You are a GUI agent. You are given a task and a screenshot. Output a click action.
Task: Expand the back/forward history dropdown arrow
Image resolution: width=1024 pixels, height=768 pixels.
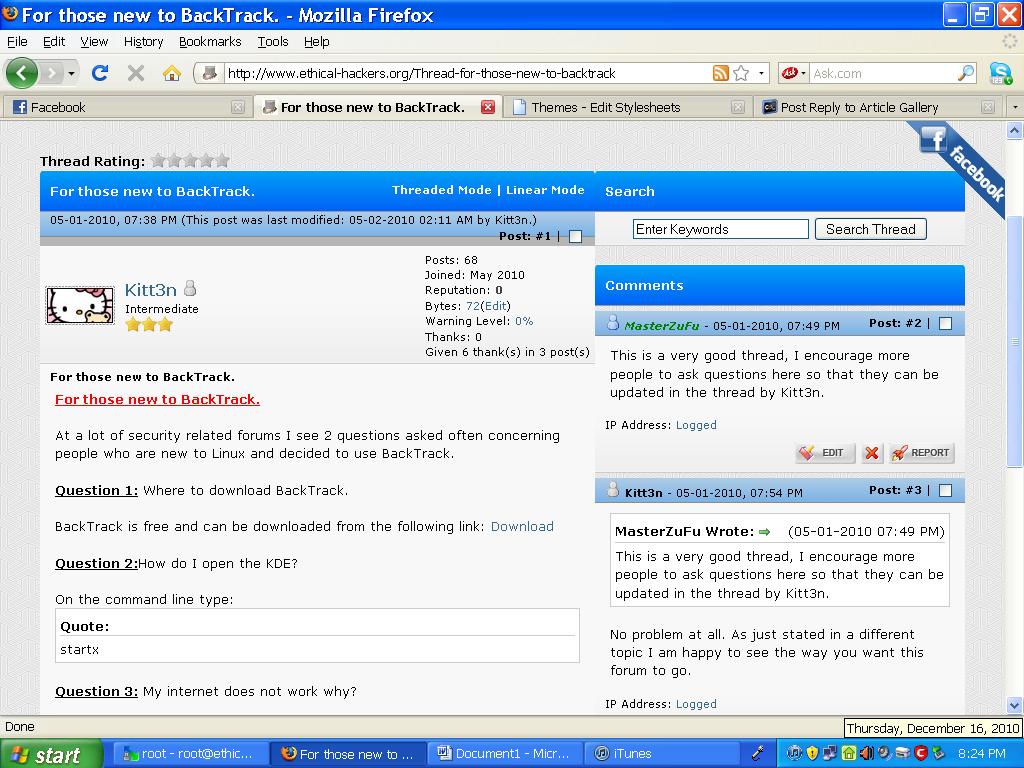point(71,73)
